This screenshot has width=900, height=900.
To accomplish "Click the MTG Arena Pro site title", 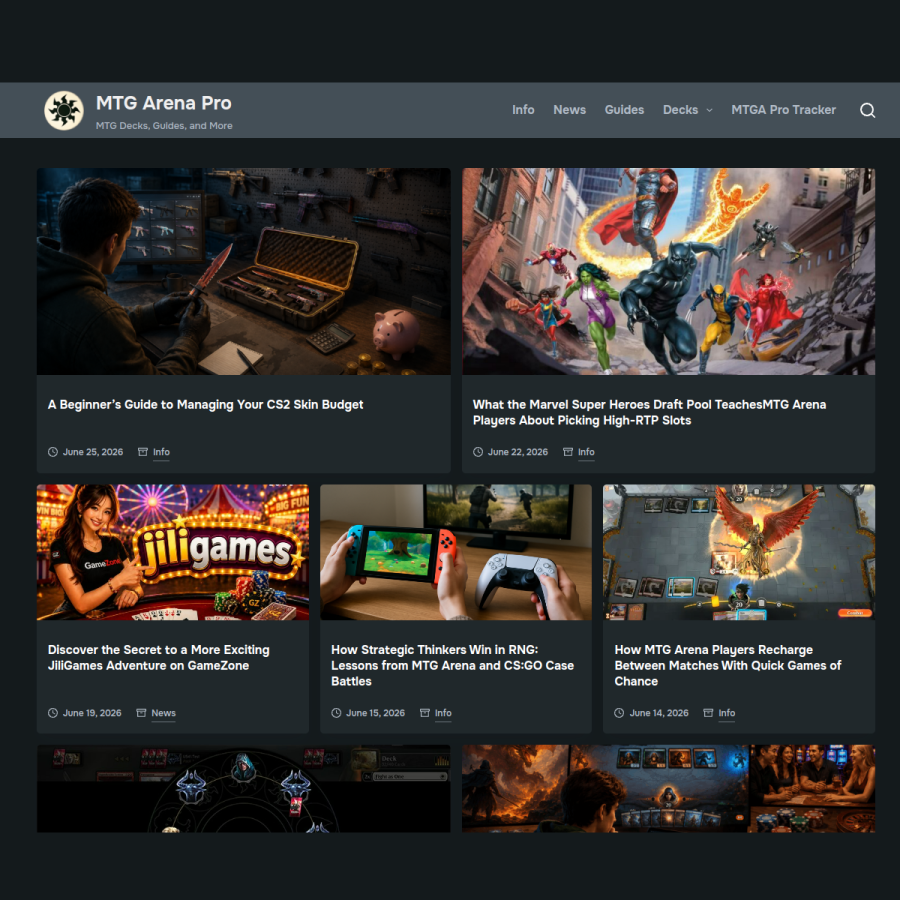I will [x=164, y=103].
